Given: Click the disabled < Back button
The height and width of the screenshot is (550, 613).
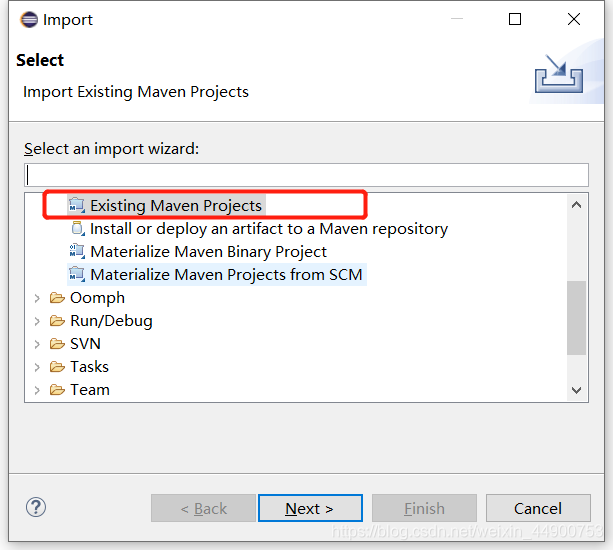Looking at the screenshot, I should click(x=203, y=508).
